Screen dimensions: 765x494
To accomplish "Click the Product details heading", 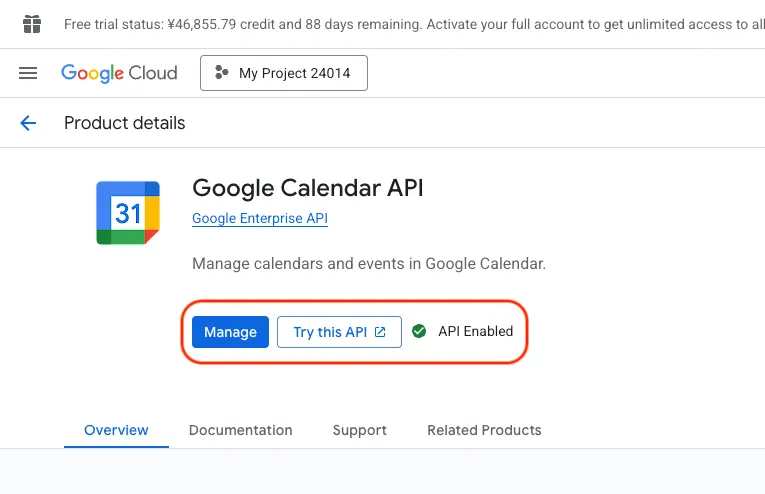I will click(x=125, y=123).
